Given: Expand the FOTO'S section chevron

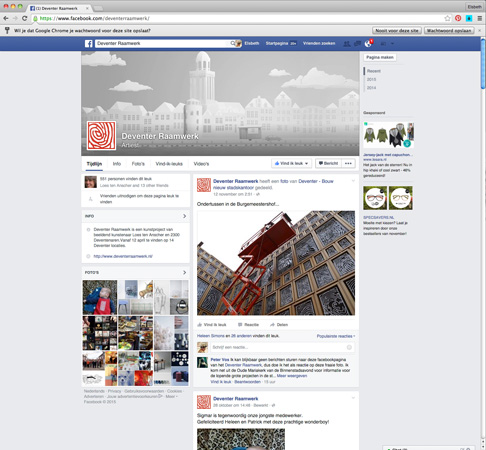Looking at the screenshot, I should pos(184,273).
